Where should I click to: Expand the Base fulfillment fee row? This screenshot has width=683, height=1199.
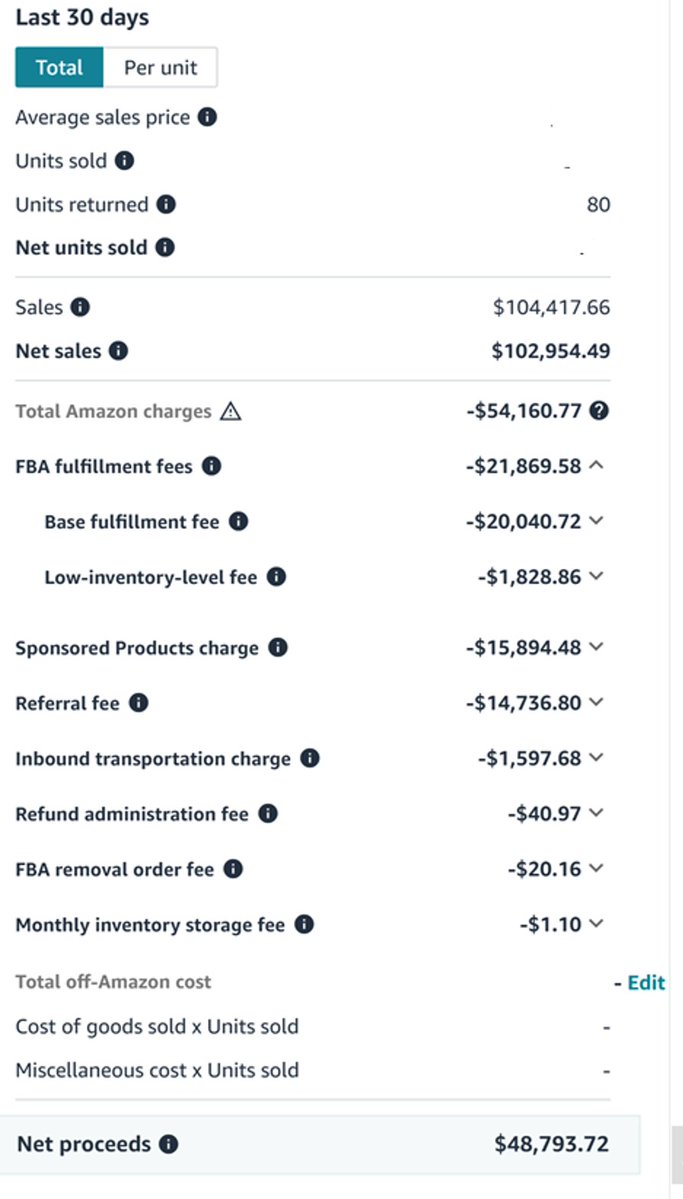597,522
